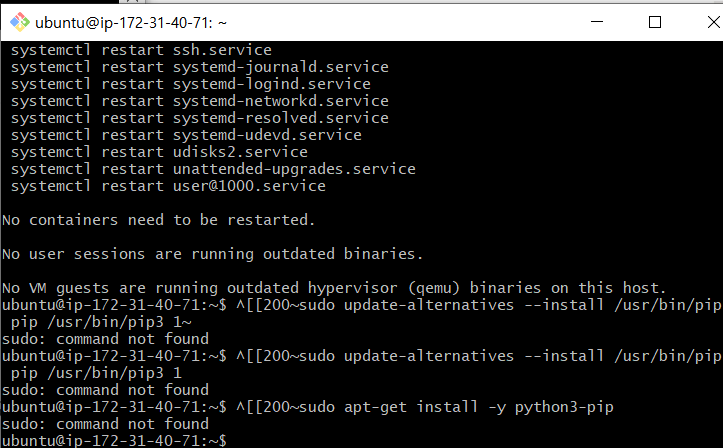Minimize the terminal window
The image size is (723, 448).
597,22
